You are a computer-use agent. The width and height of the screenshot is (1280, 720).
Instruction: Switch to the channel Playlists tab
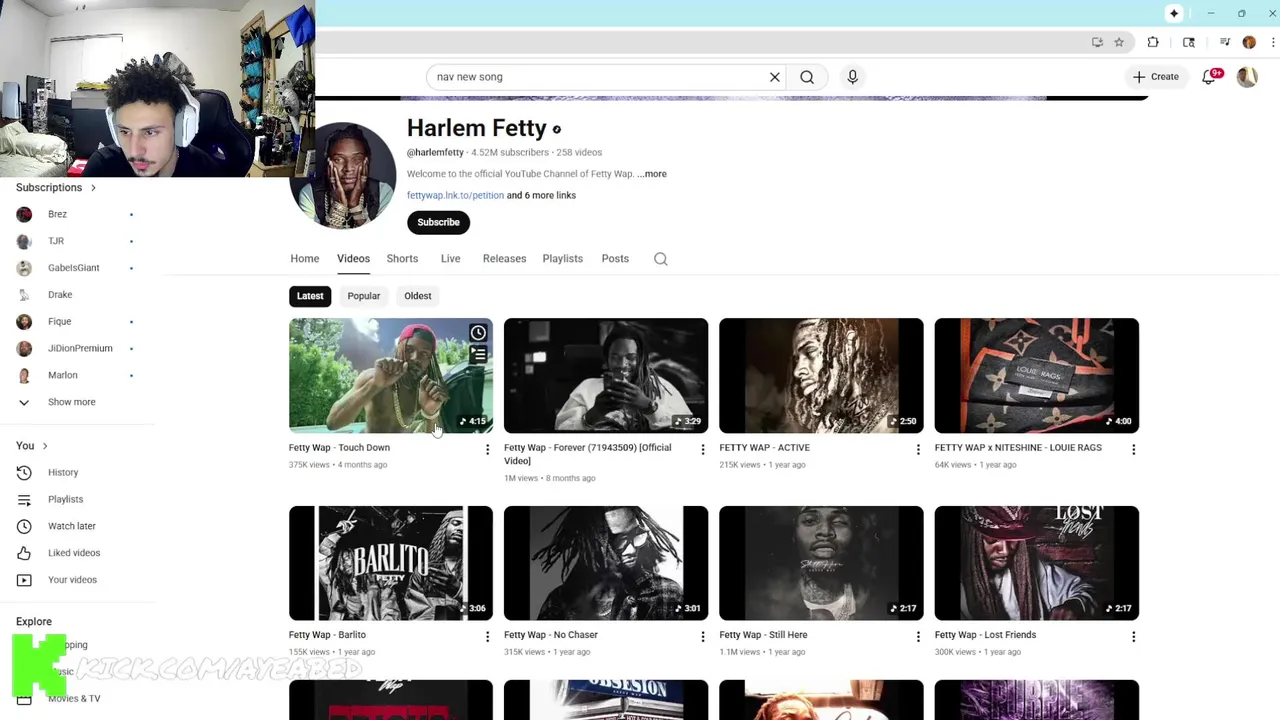[562, 259]
